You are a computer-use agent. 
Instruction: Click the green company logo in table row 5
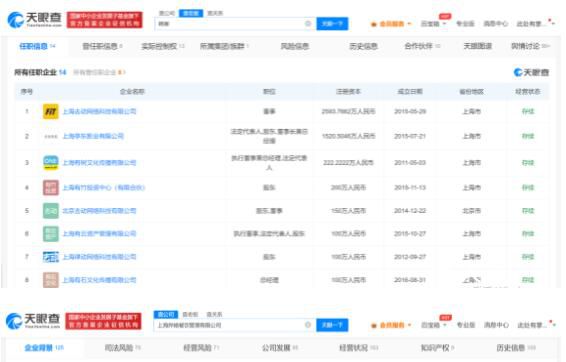[x=51, y=211]
